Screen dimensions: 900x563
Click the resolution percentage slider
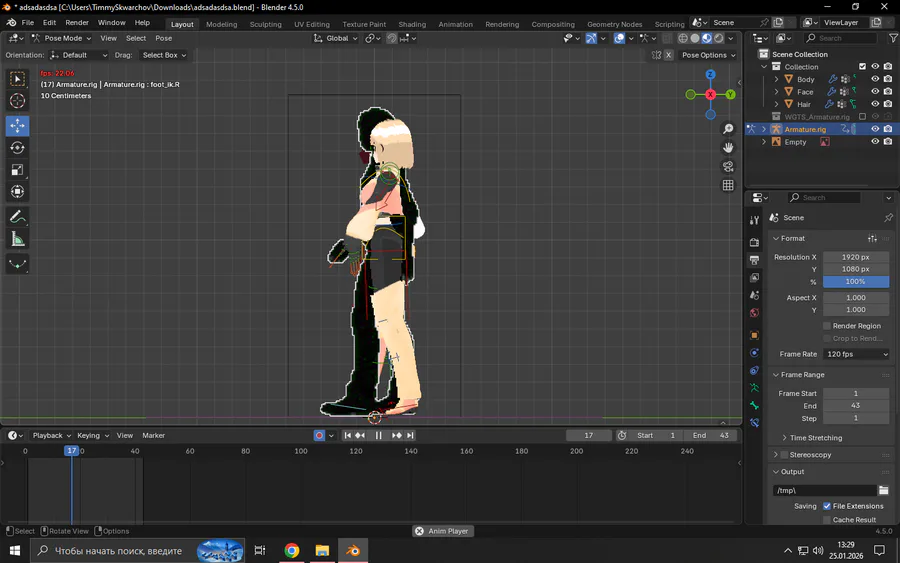click(856, 282)
